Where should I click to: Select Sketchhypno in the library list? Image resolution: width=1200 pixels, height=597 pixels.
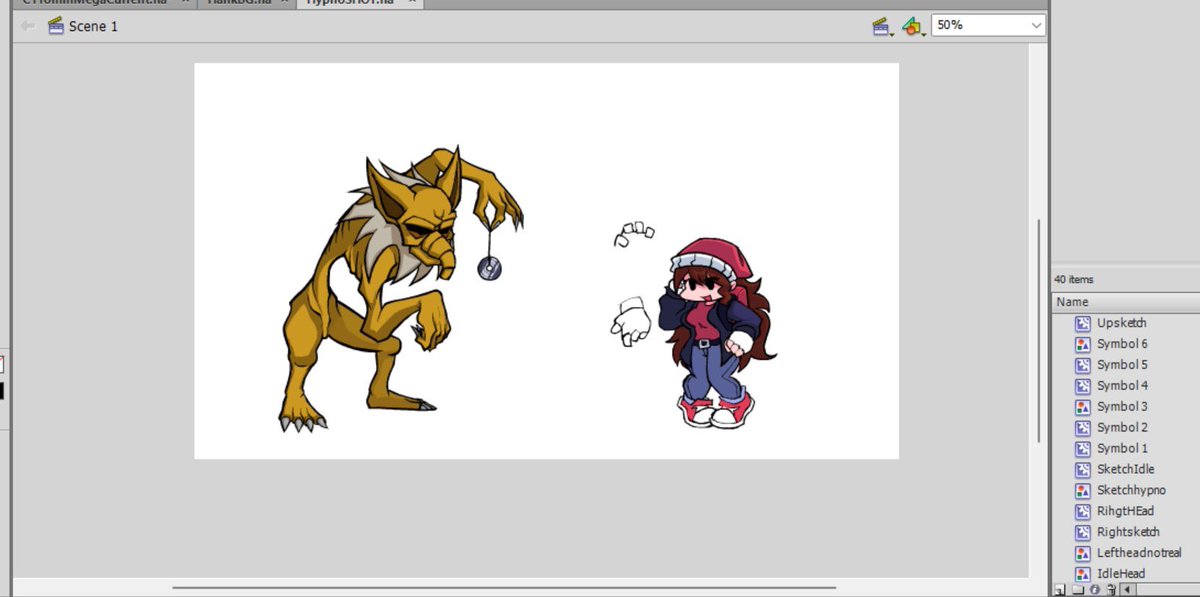[1131, 491]
